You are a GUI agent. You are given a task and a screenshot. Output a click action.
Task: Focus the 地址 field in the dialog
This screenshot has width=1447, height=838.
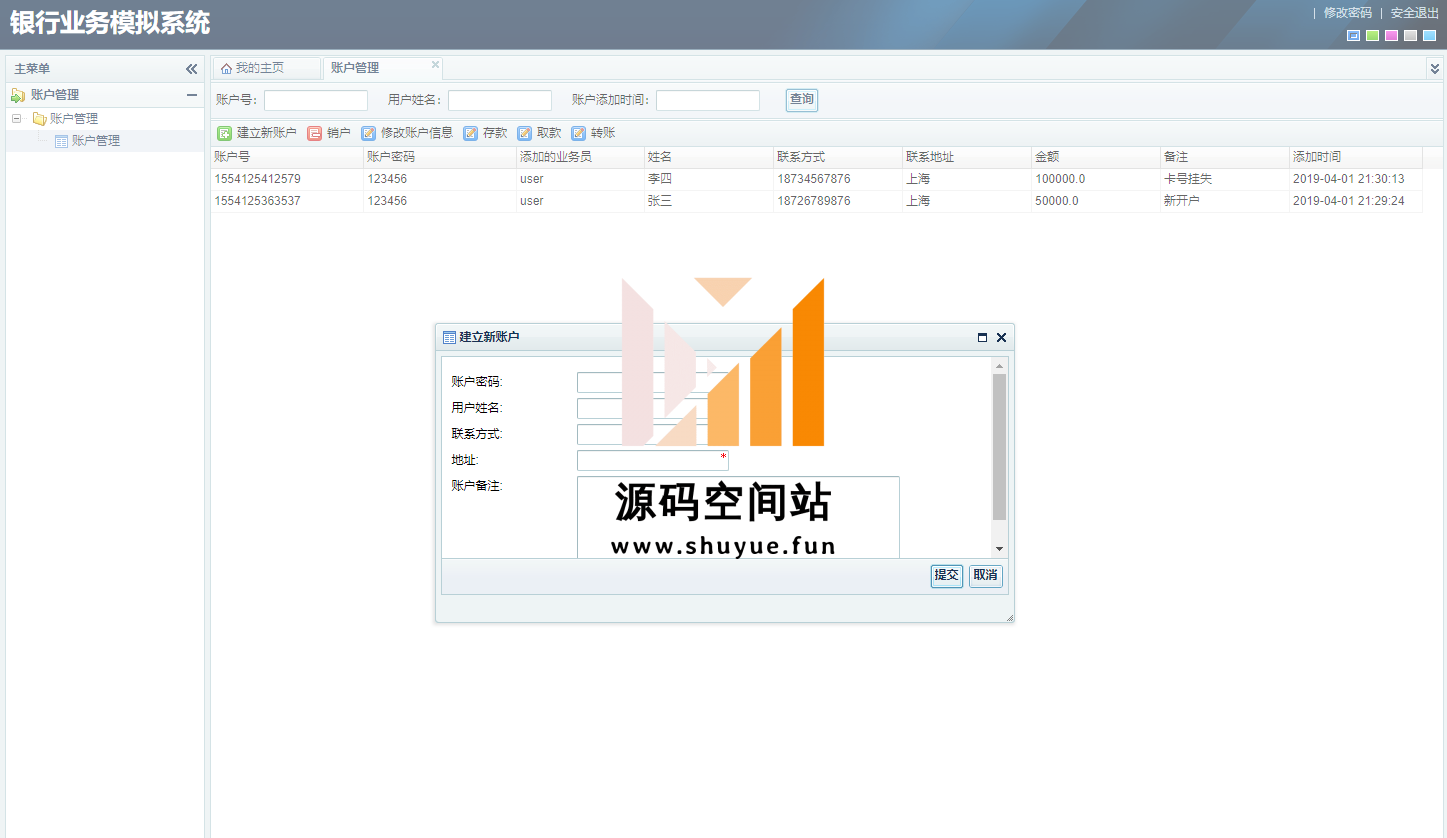coord(653,460)
